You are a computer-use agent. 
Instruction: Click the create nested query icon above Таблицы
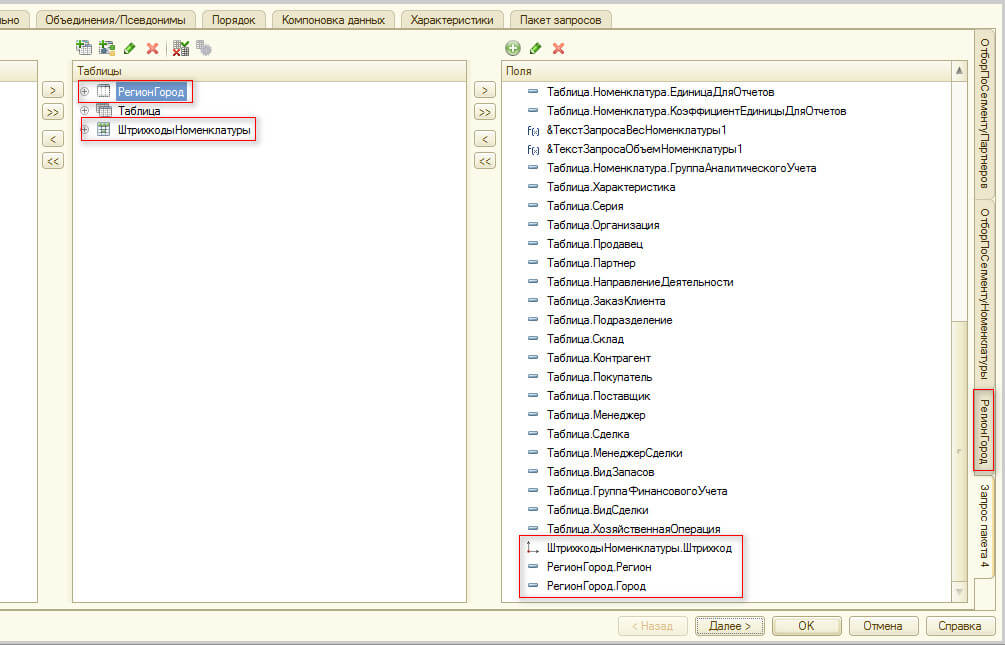[85, 47]
